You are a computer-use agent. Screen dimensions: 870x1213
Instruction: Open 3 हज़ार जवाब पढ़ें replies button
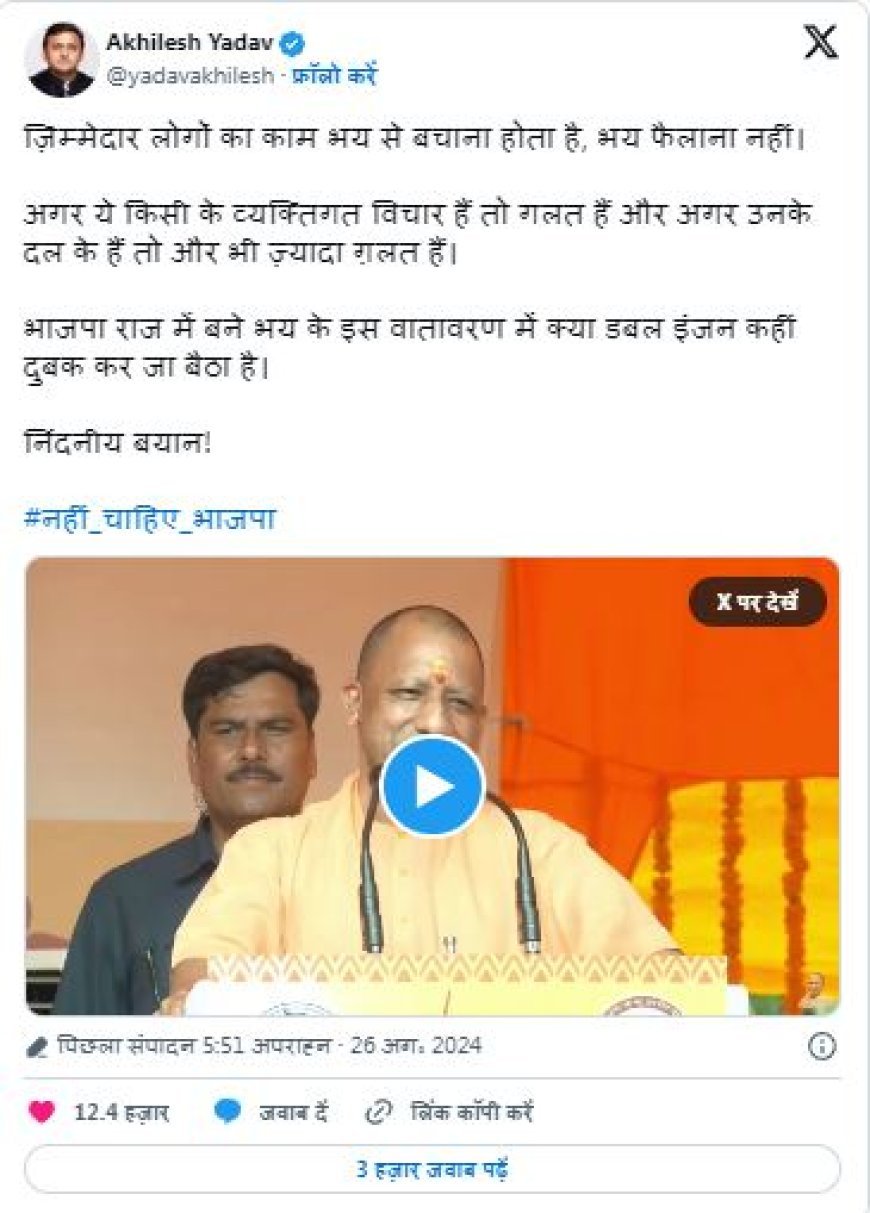432,1169
